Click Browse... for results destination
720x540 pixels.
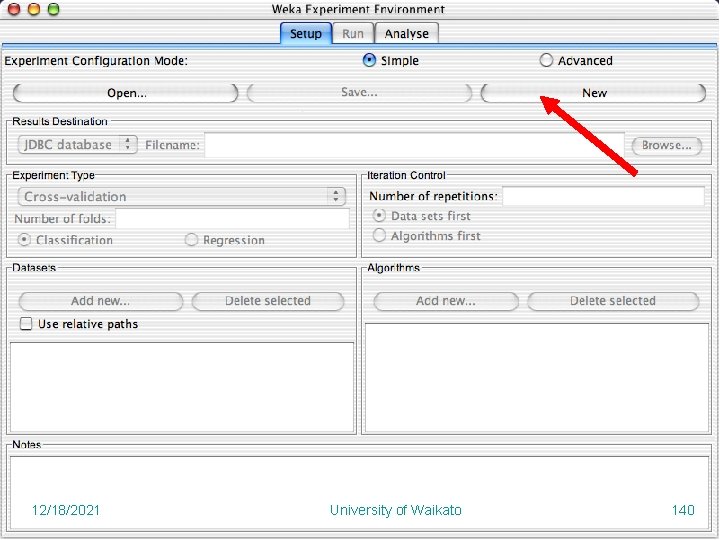click(x=667, y=146)
